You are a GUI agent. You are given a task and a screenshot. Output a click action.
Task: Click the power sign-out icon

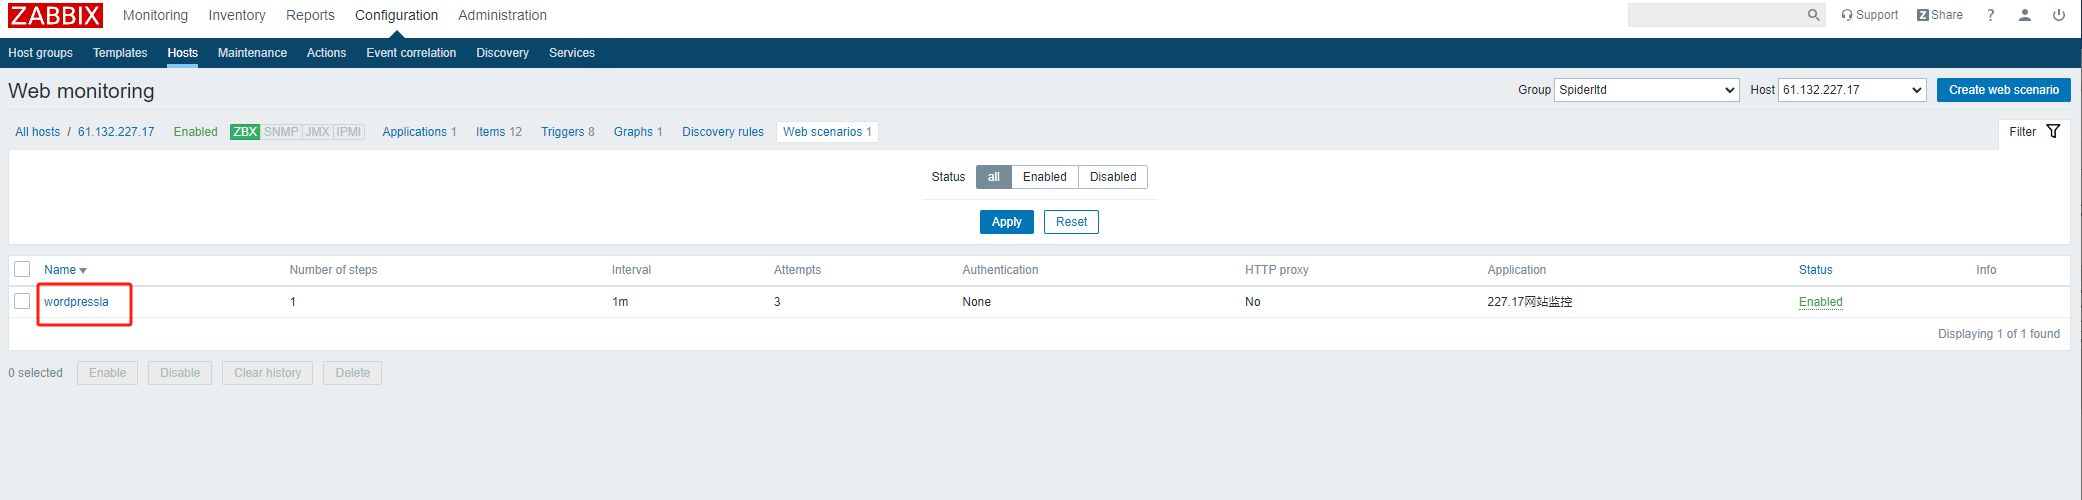coord(2059,15)
